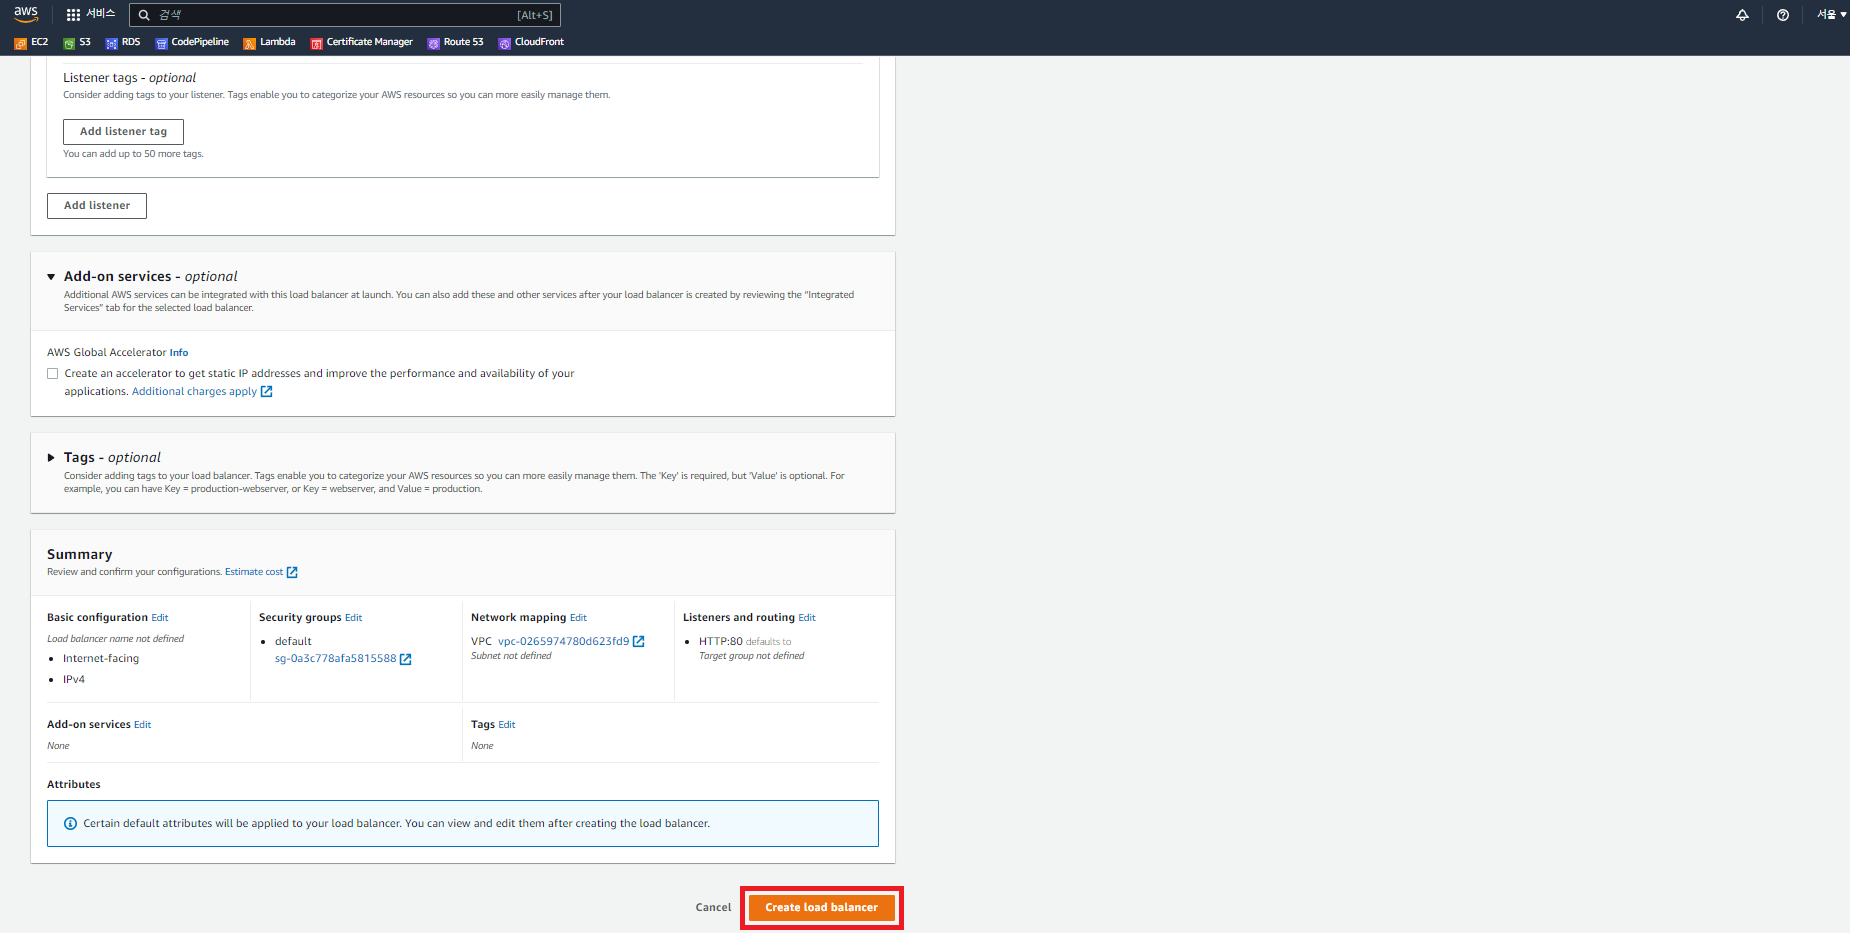Open the notifications bell

(x=1742, y=15)
